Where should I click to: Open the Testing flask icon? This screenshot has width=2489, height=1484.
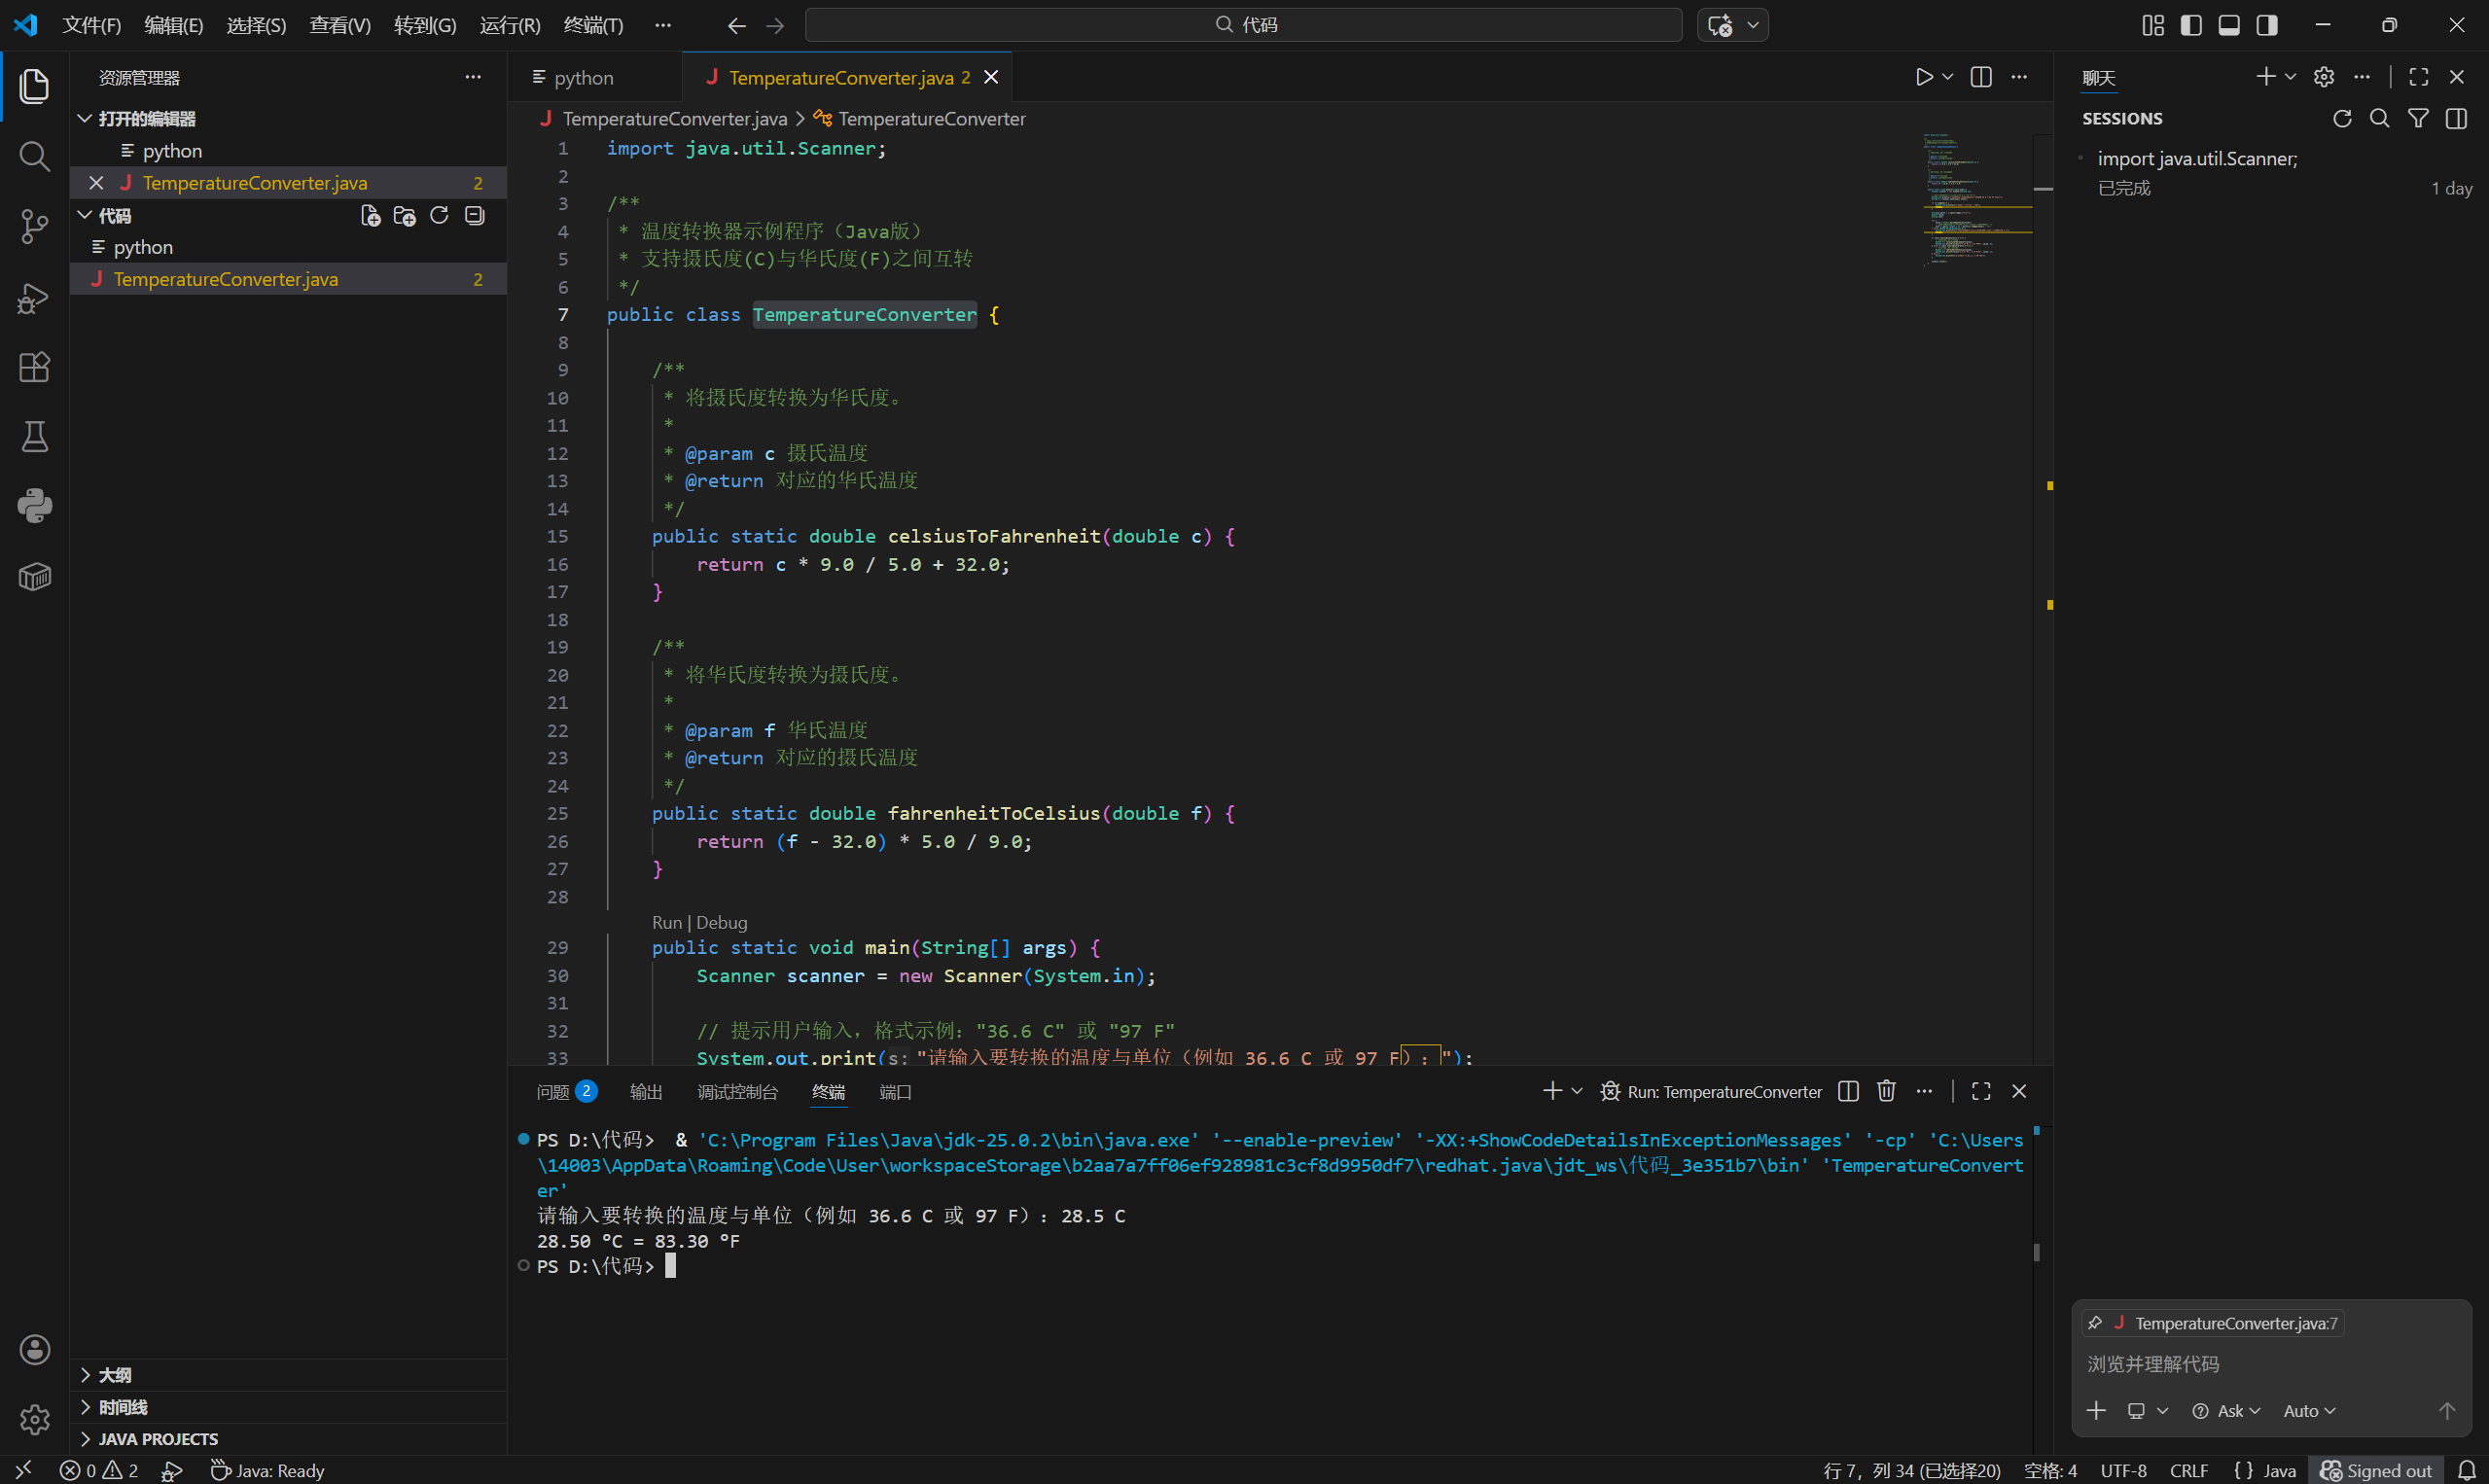pyautogui.click(x=34, y=437)
